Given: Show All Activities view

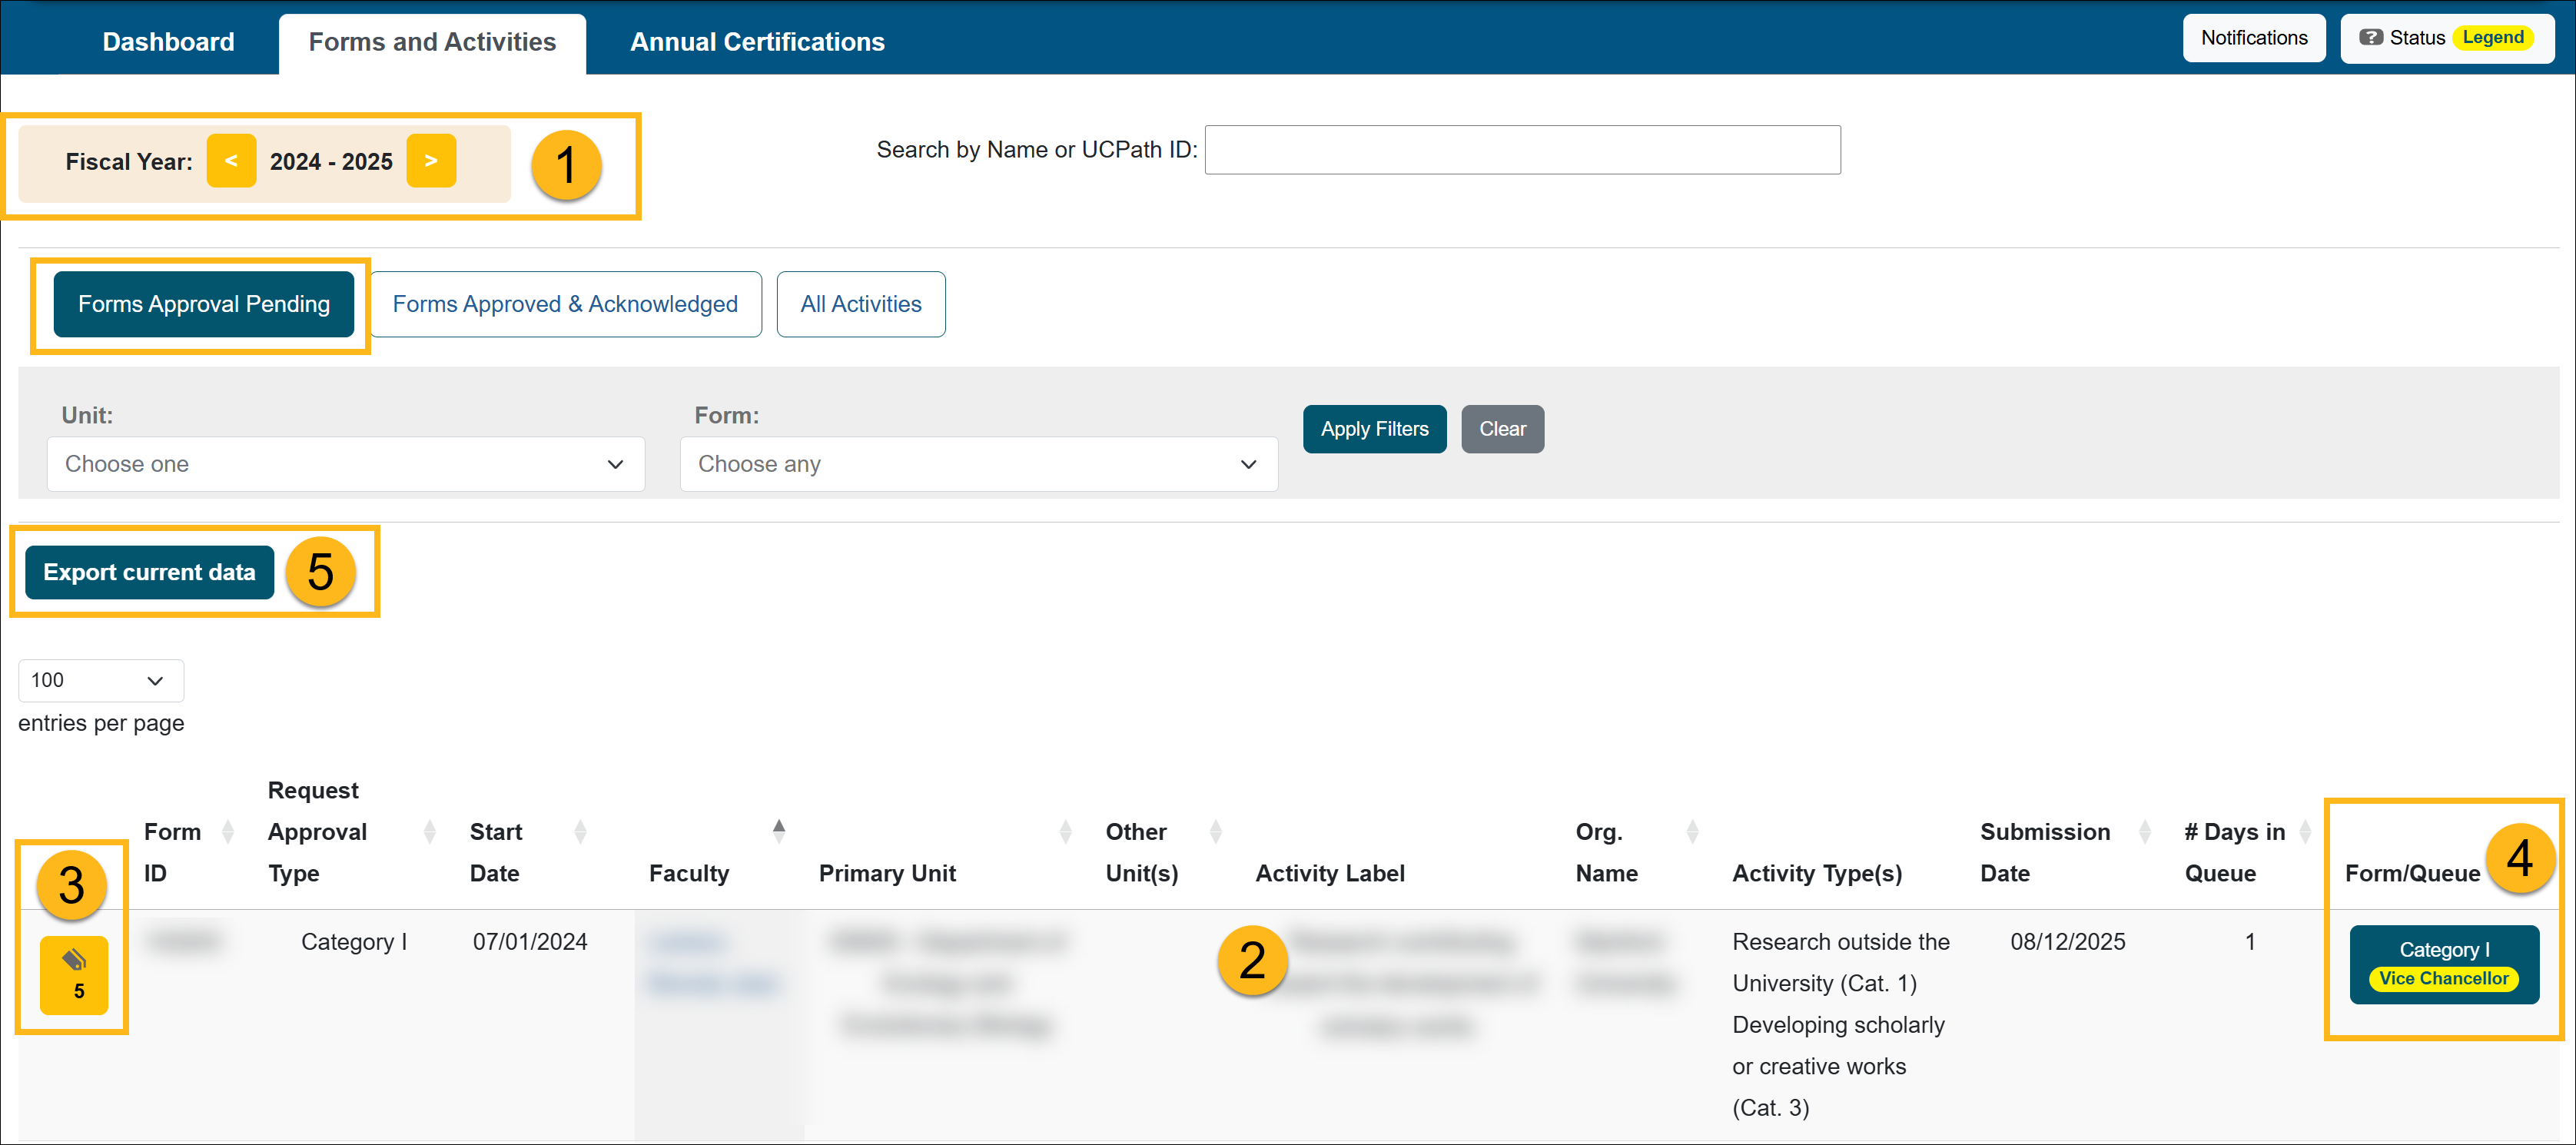Looking at the screenshot, I should pos(860,304).
